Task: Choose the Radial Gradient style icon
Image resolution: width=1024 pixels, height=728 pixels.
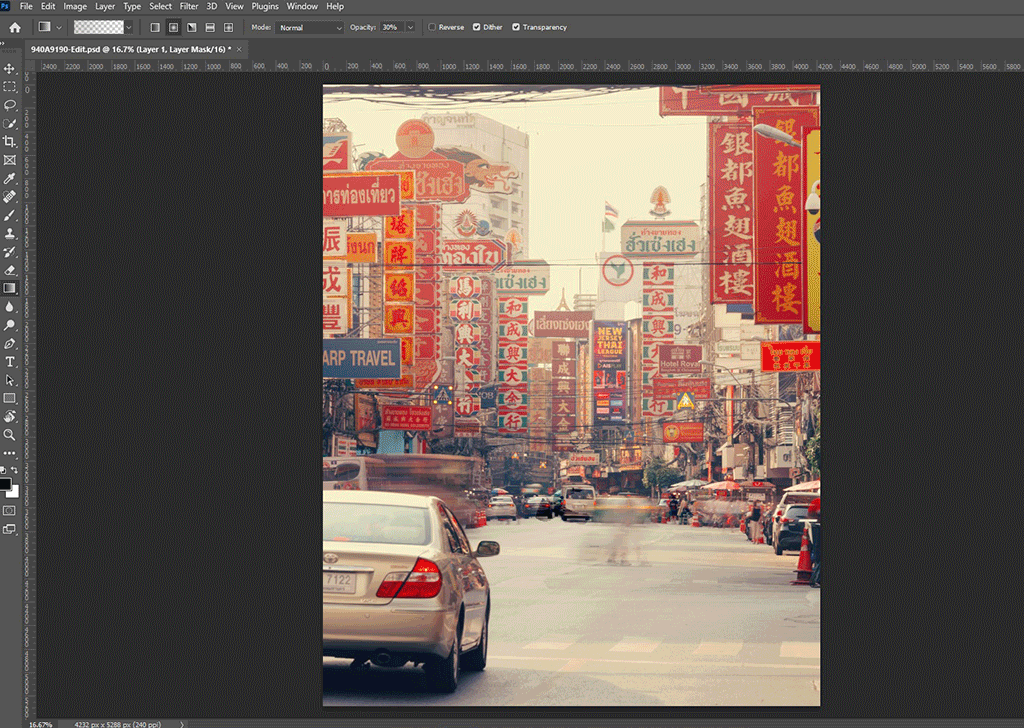Action: pyautogui.click(x=173, y=27)
